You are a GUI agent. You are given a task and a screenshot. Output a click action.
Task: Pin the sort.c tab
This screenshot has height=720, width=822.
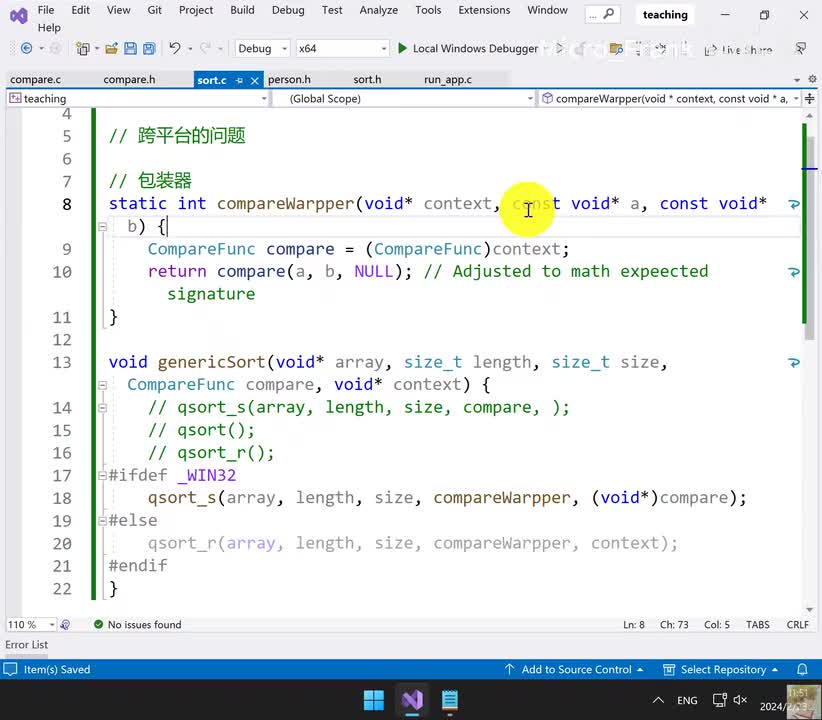click(239, 80)
